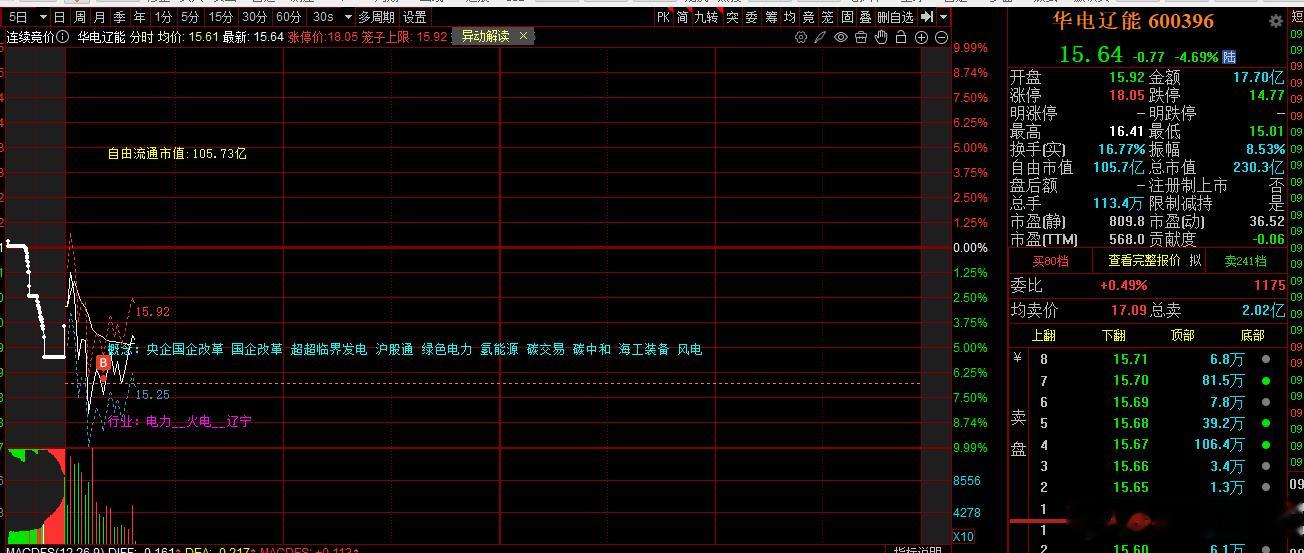
Task: Close the 异动解读 tag
Action: coord(524,36)
